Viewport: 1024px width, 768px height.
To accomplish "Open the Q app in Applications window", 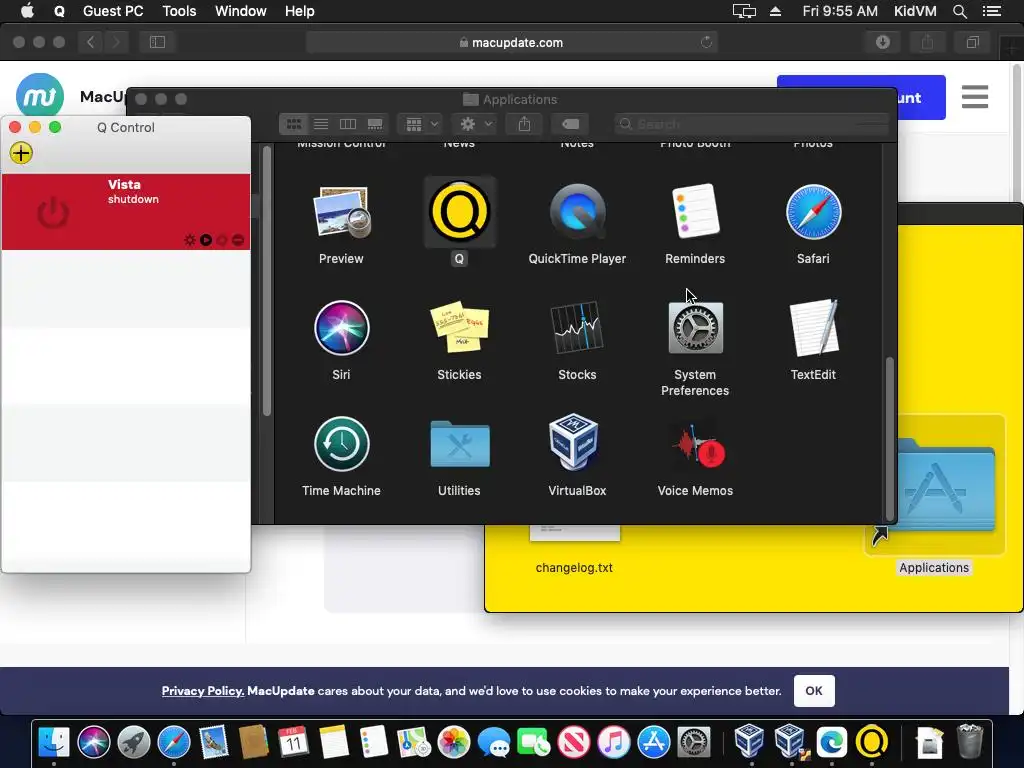I will click(x=459, y=212).
